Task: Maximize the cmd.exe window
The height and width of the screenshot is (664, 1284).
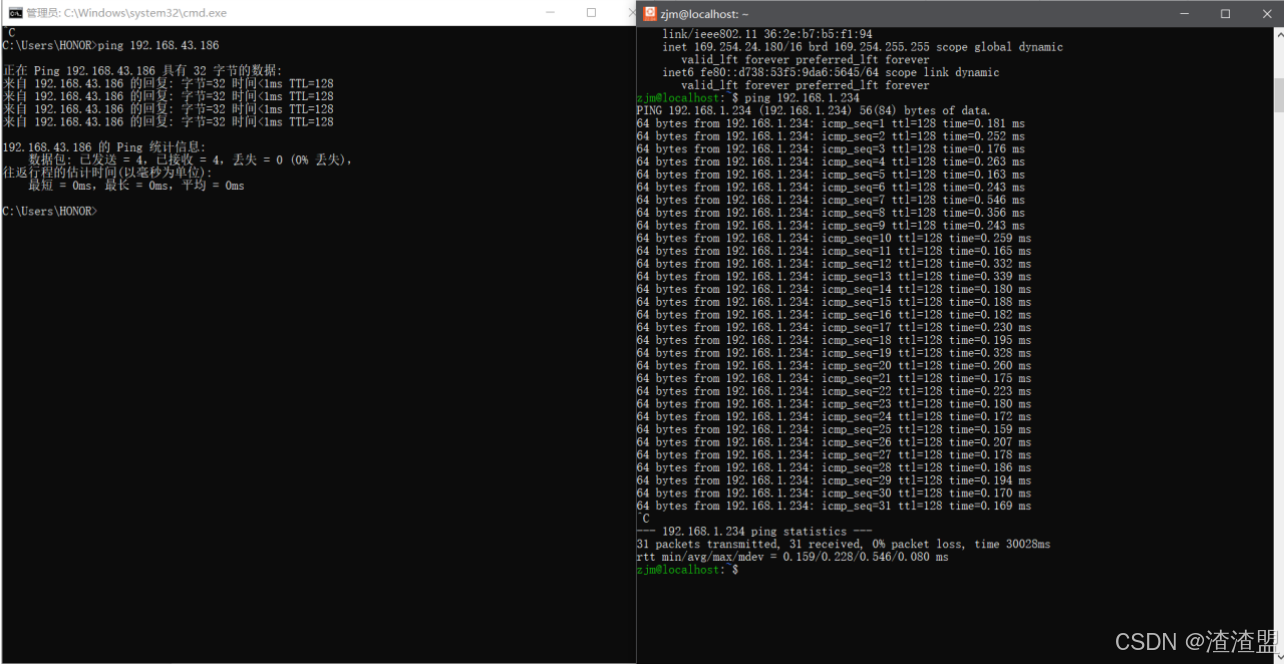Action: pos(591,13)
